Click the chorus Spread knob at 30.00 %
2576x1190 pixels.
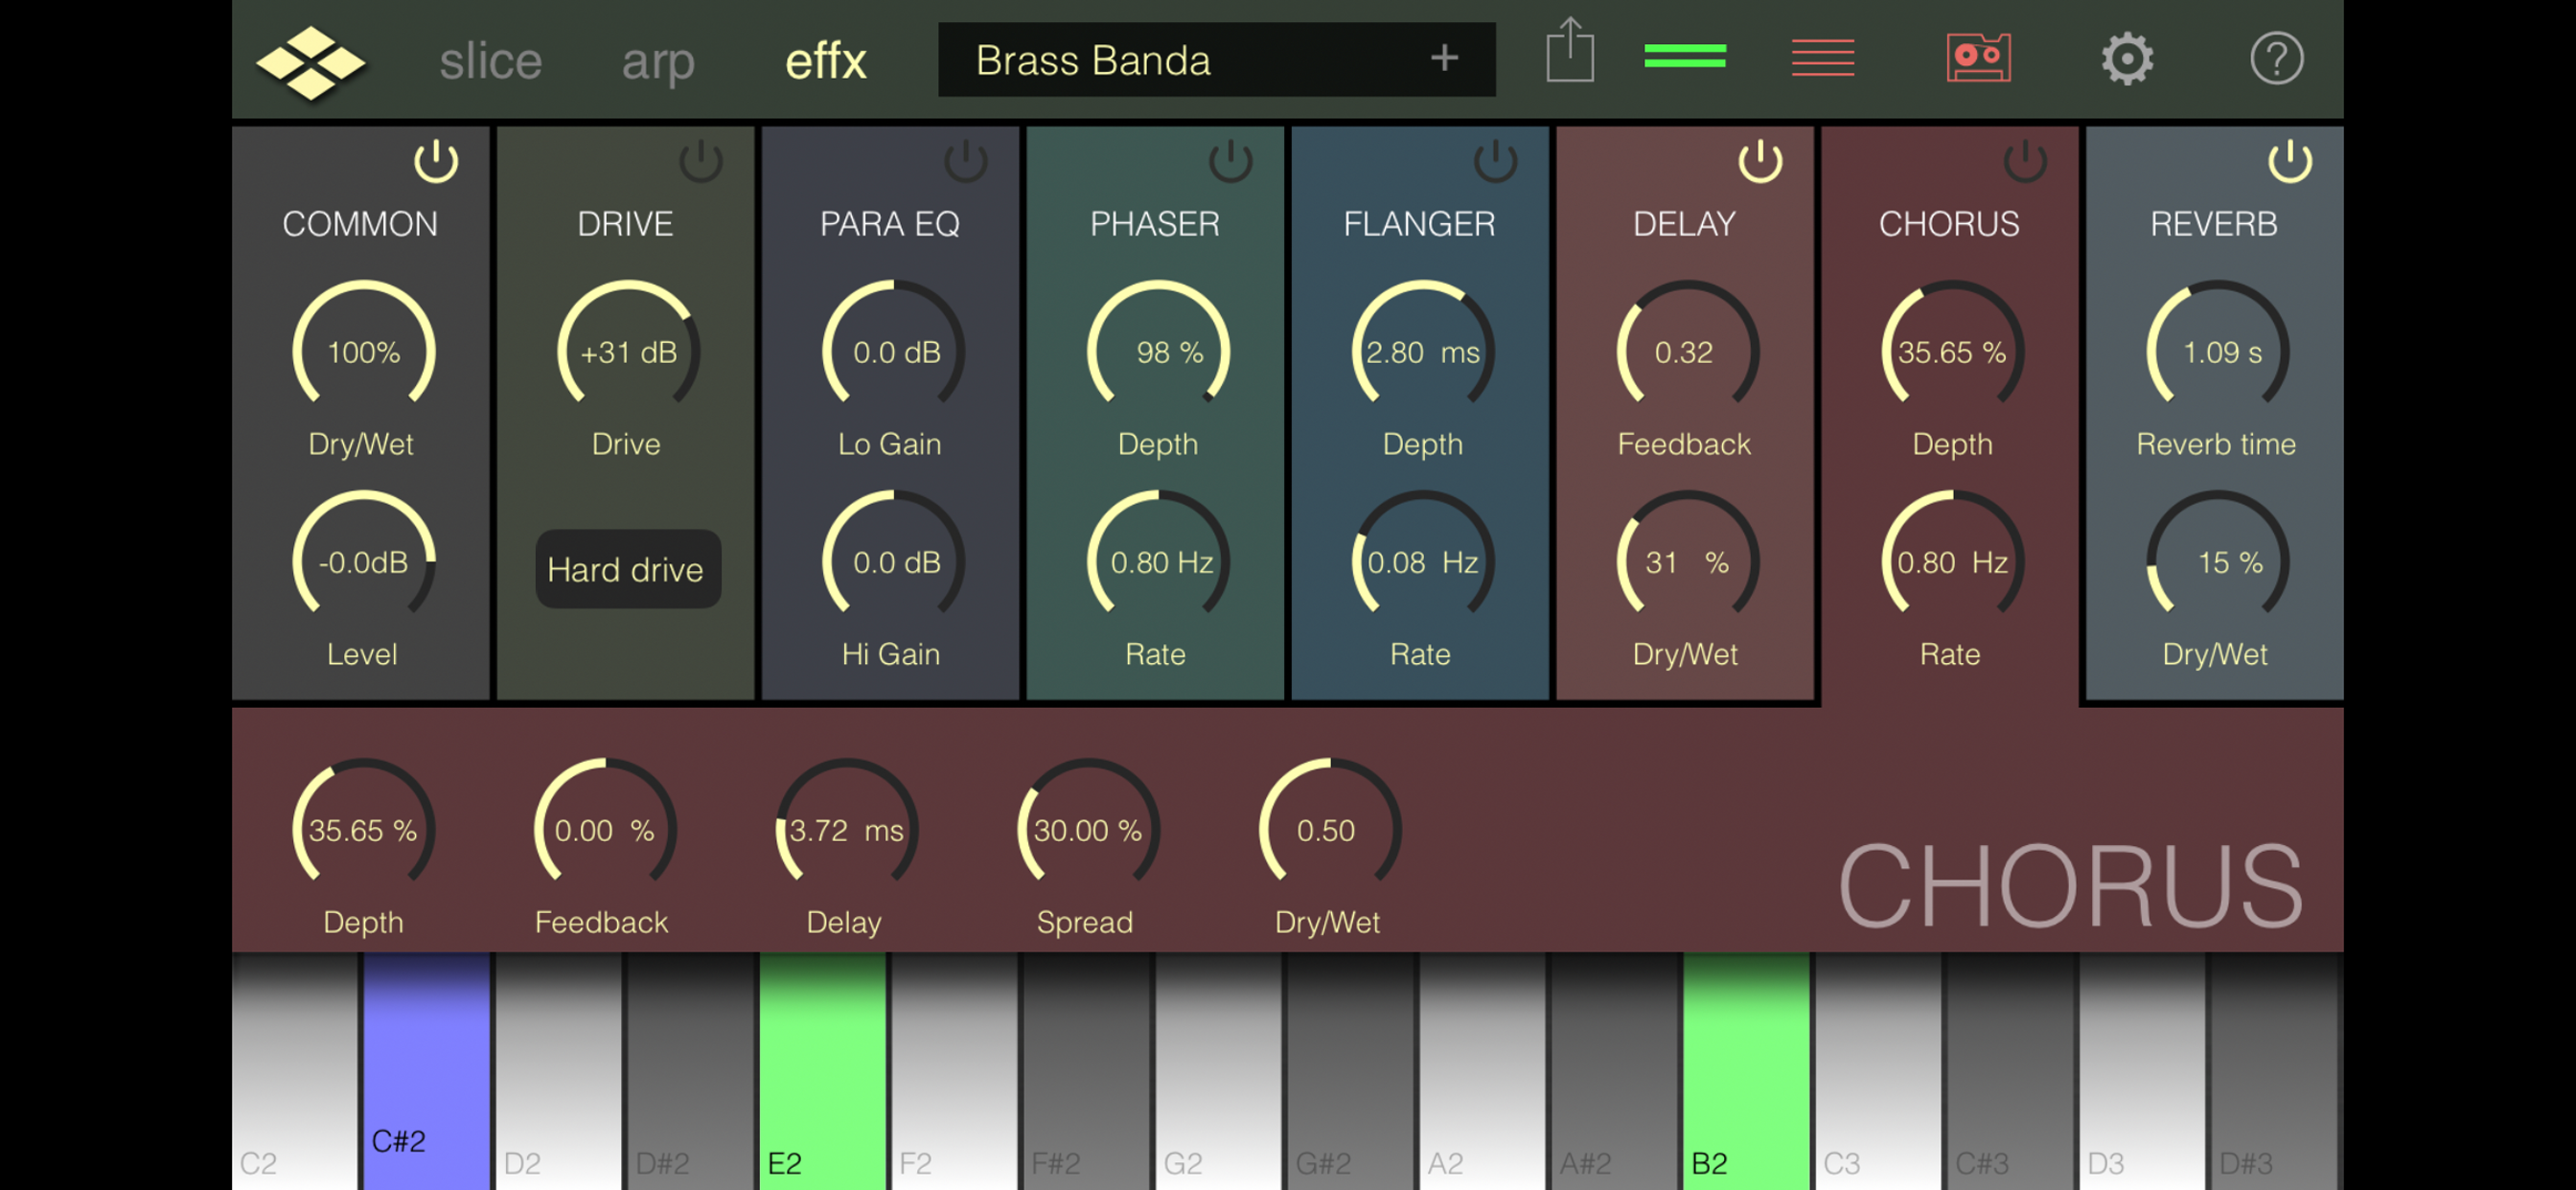1087,829
